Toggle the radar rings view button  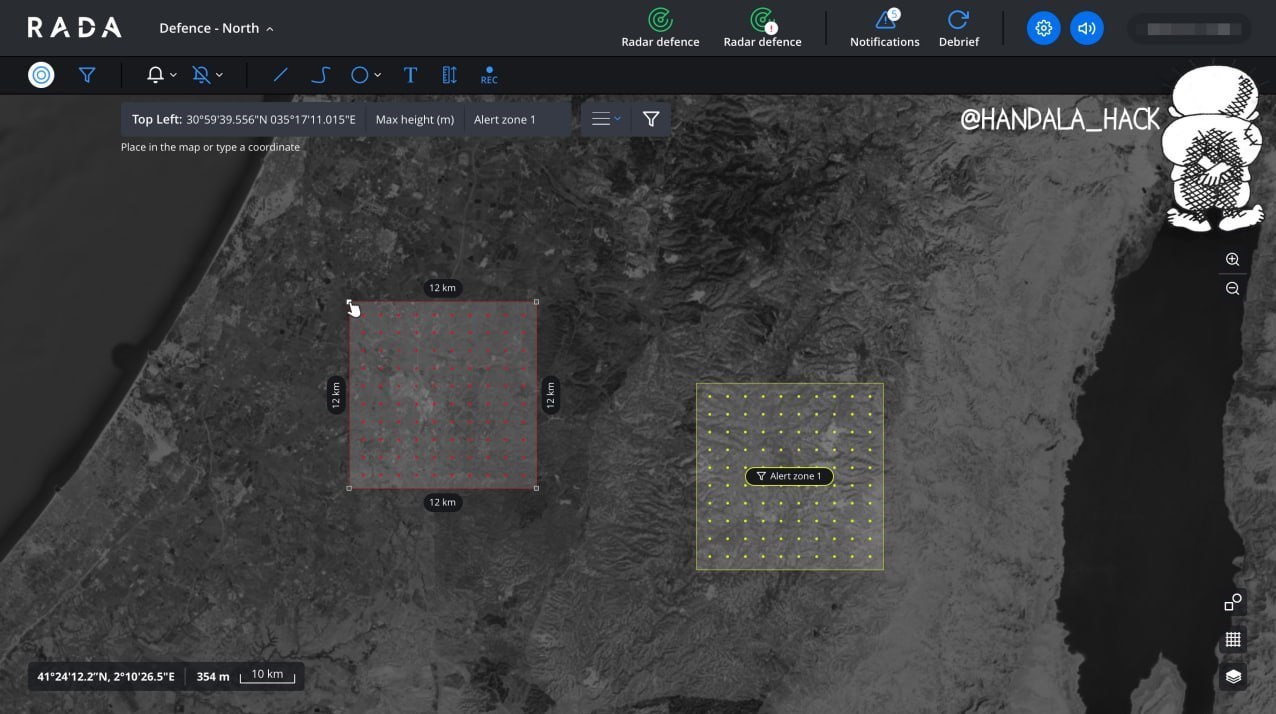pos(41,75)
